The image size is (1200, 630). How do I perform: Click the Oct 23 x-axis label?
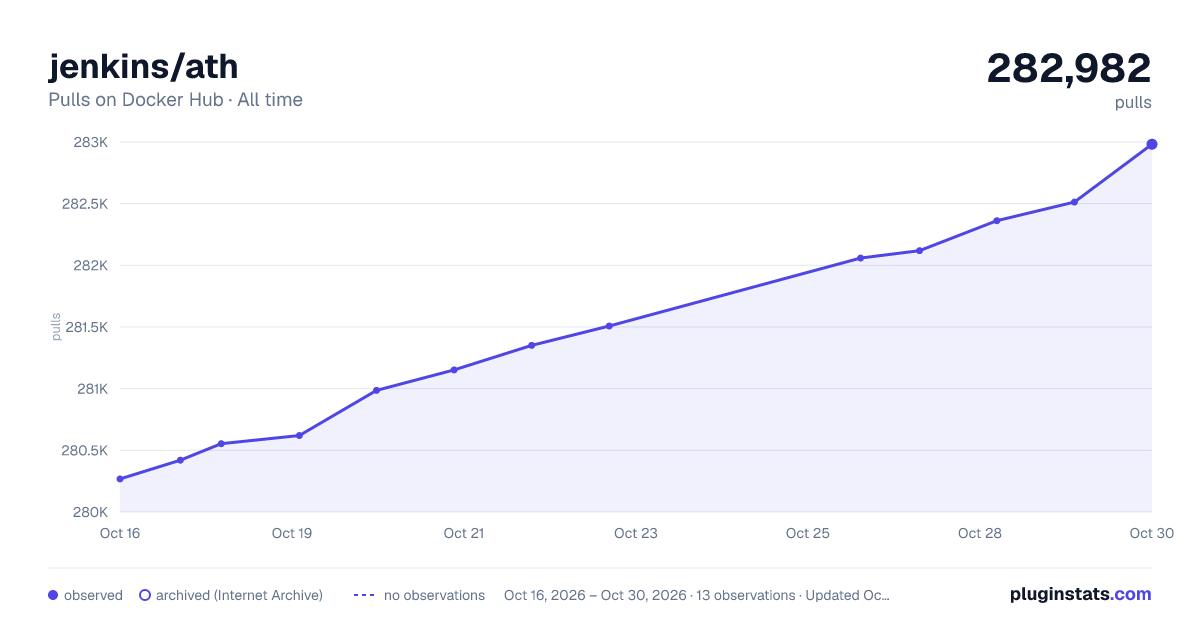[636, 533]
